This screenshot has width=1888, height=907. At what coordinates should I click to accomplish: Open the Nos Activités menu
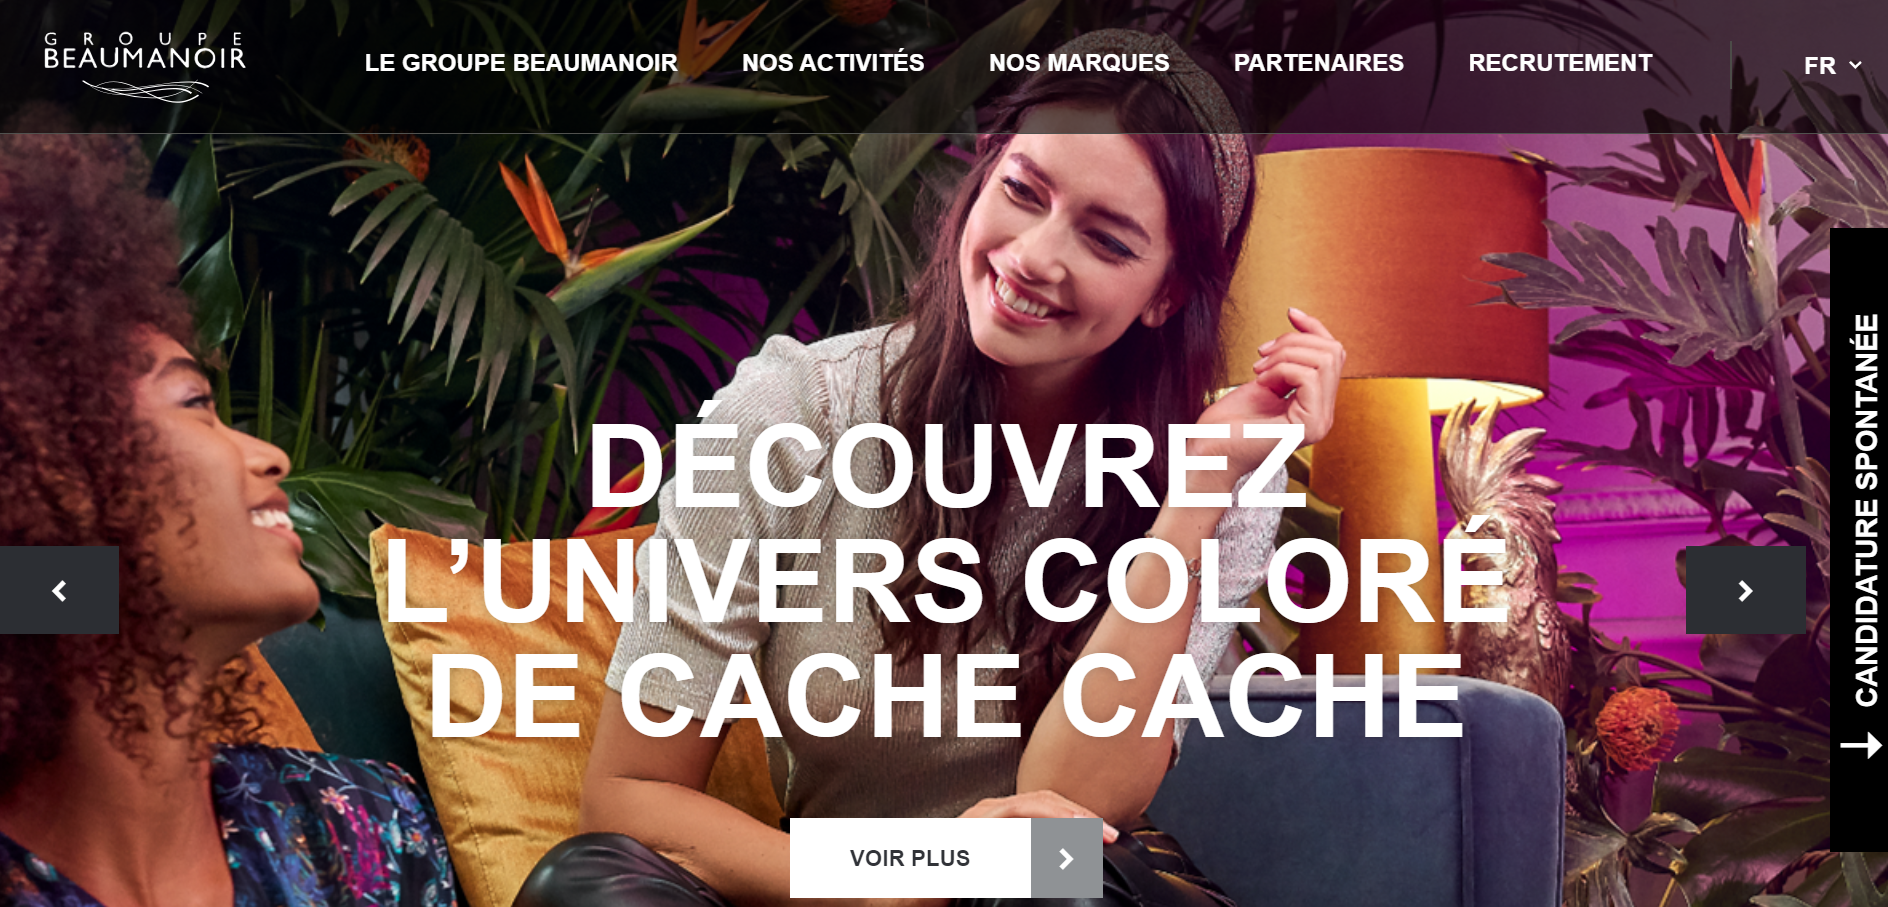(833, 63)
